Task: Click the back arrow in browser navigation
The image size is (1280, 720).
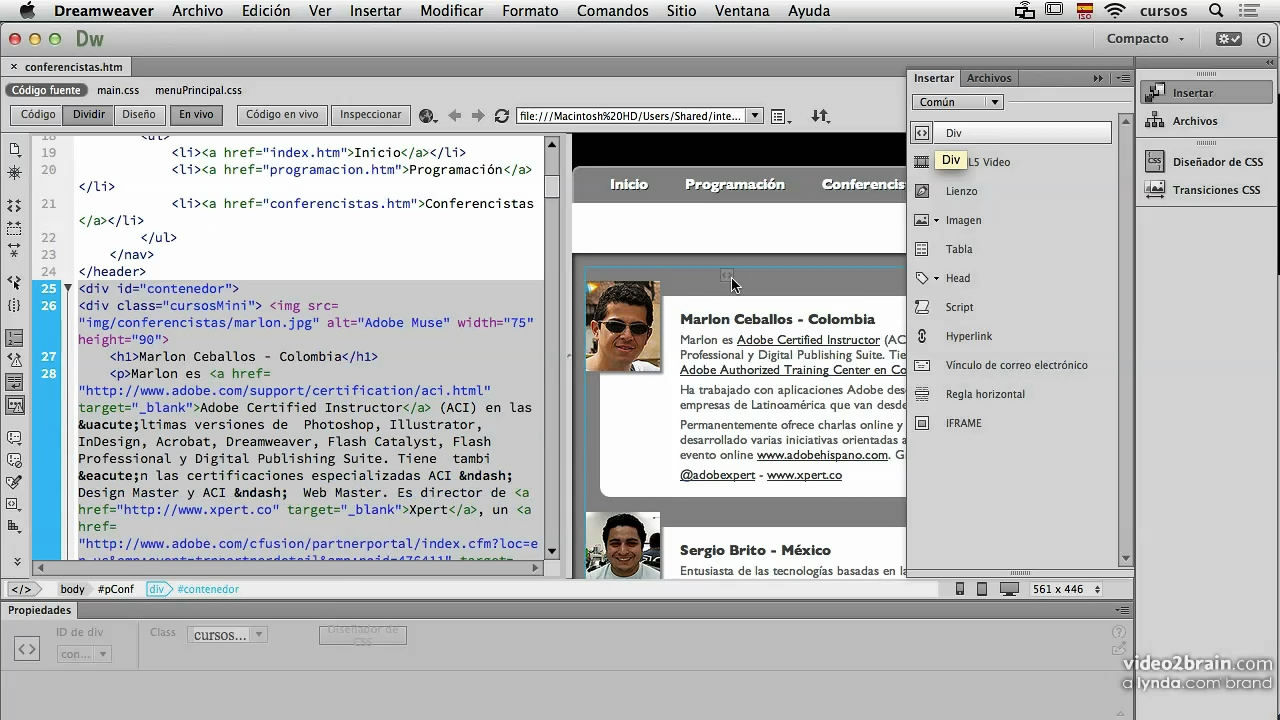Action: point(454,116)
